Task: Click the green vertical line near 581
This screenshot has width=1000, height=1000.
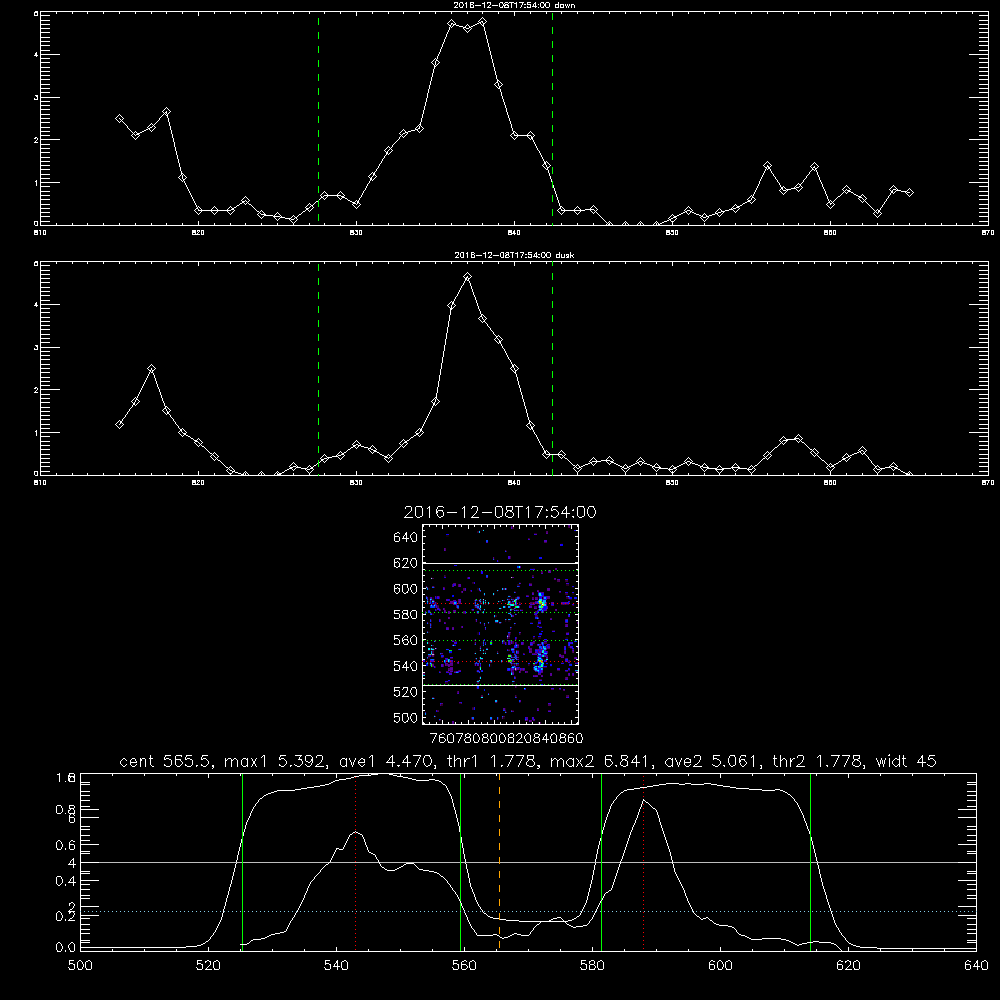Action: pos(601,860)
